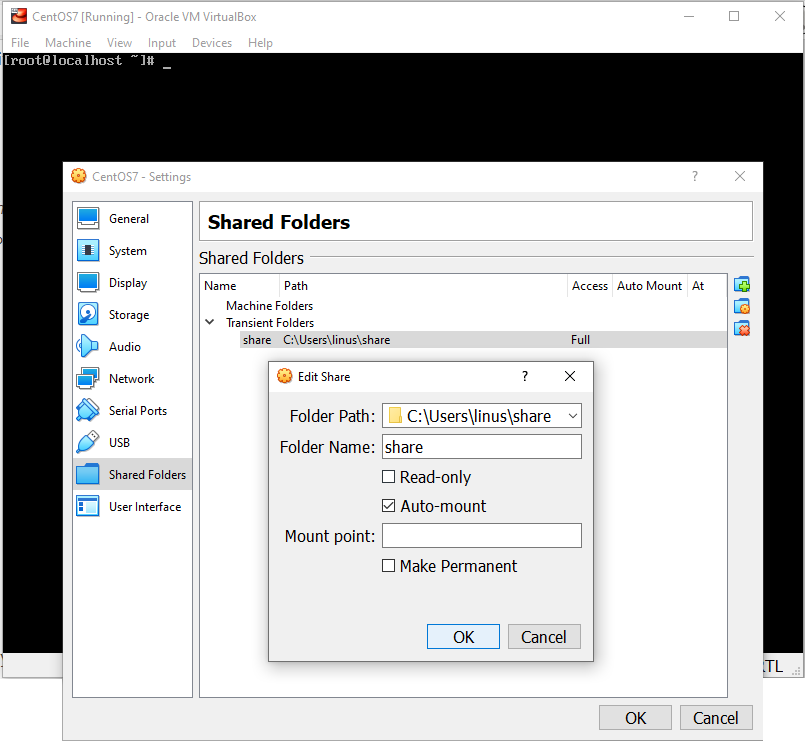The image size is (805, 741).
Task: Click the Folder Name input field
Action: [x=482, y=447]
